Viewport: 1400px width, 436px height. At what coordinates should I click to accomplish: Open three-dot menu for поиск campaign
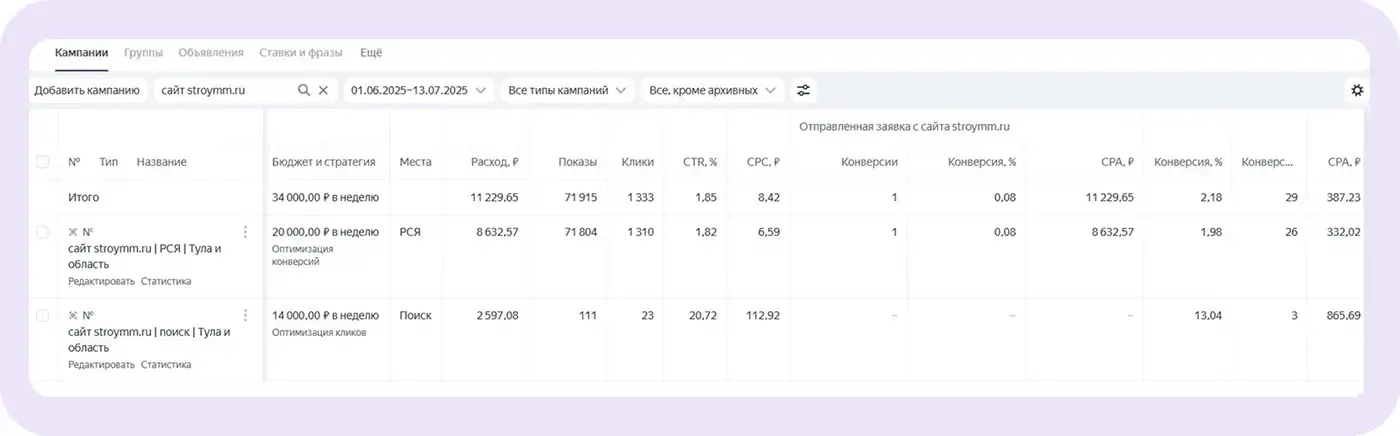(246, 315)
